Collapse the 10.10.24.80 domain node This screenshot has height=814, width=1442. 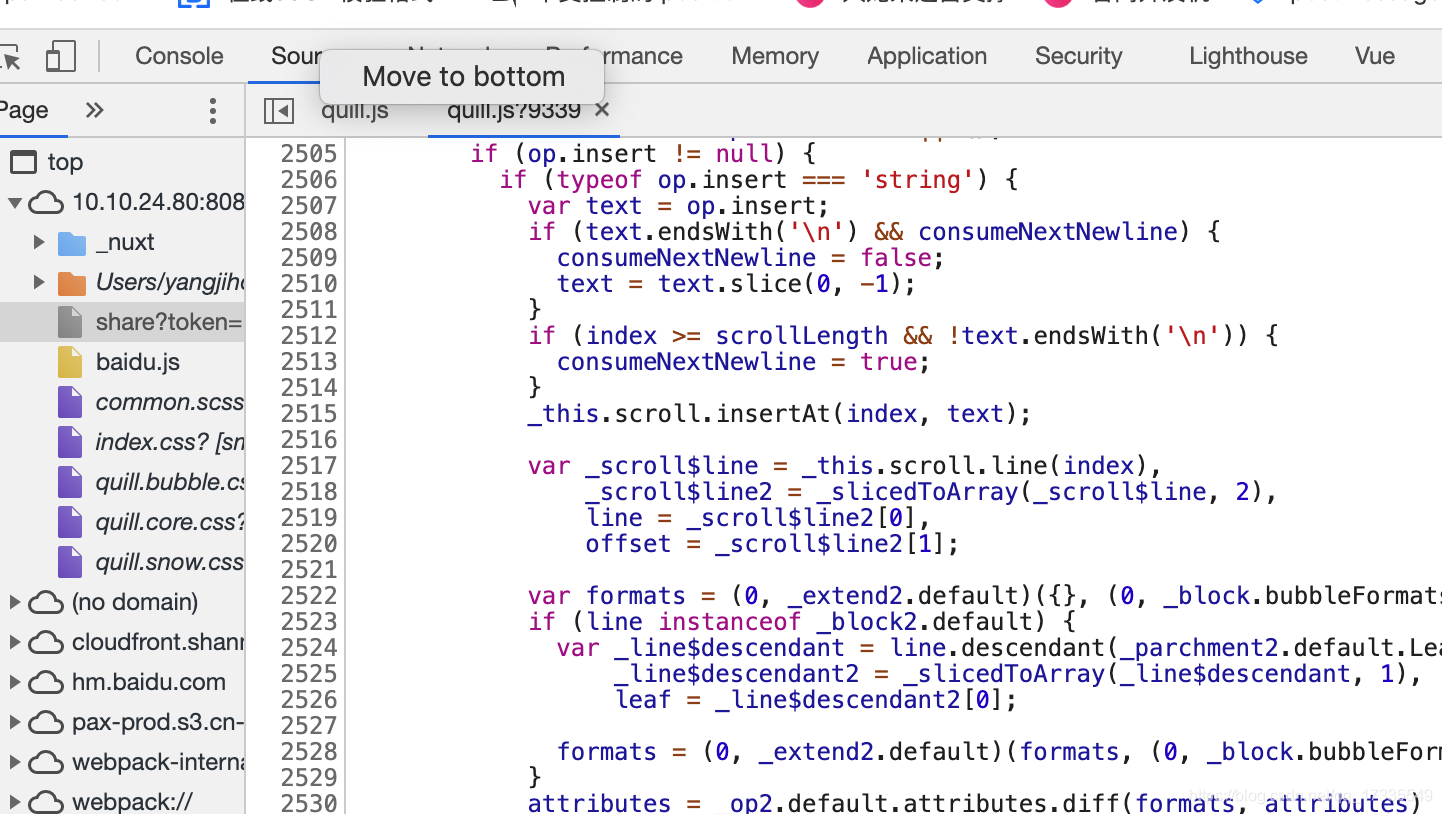point(15,202)
